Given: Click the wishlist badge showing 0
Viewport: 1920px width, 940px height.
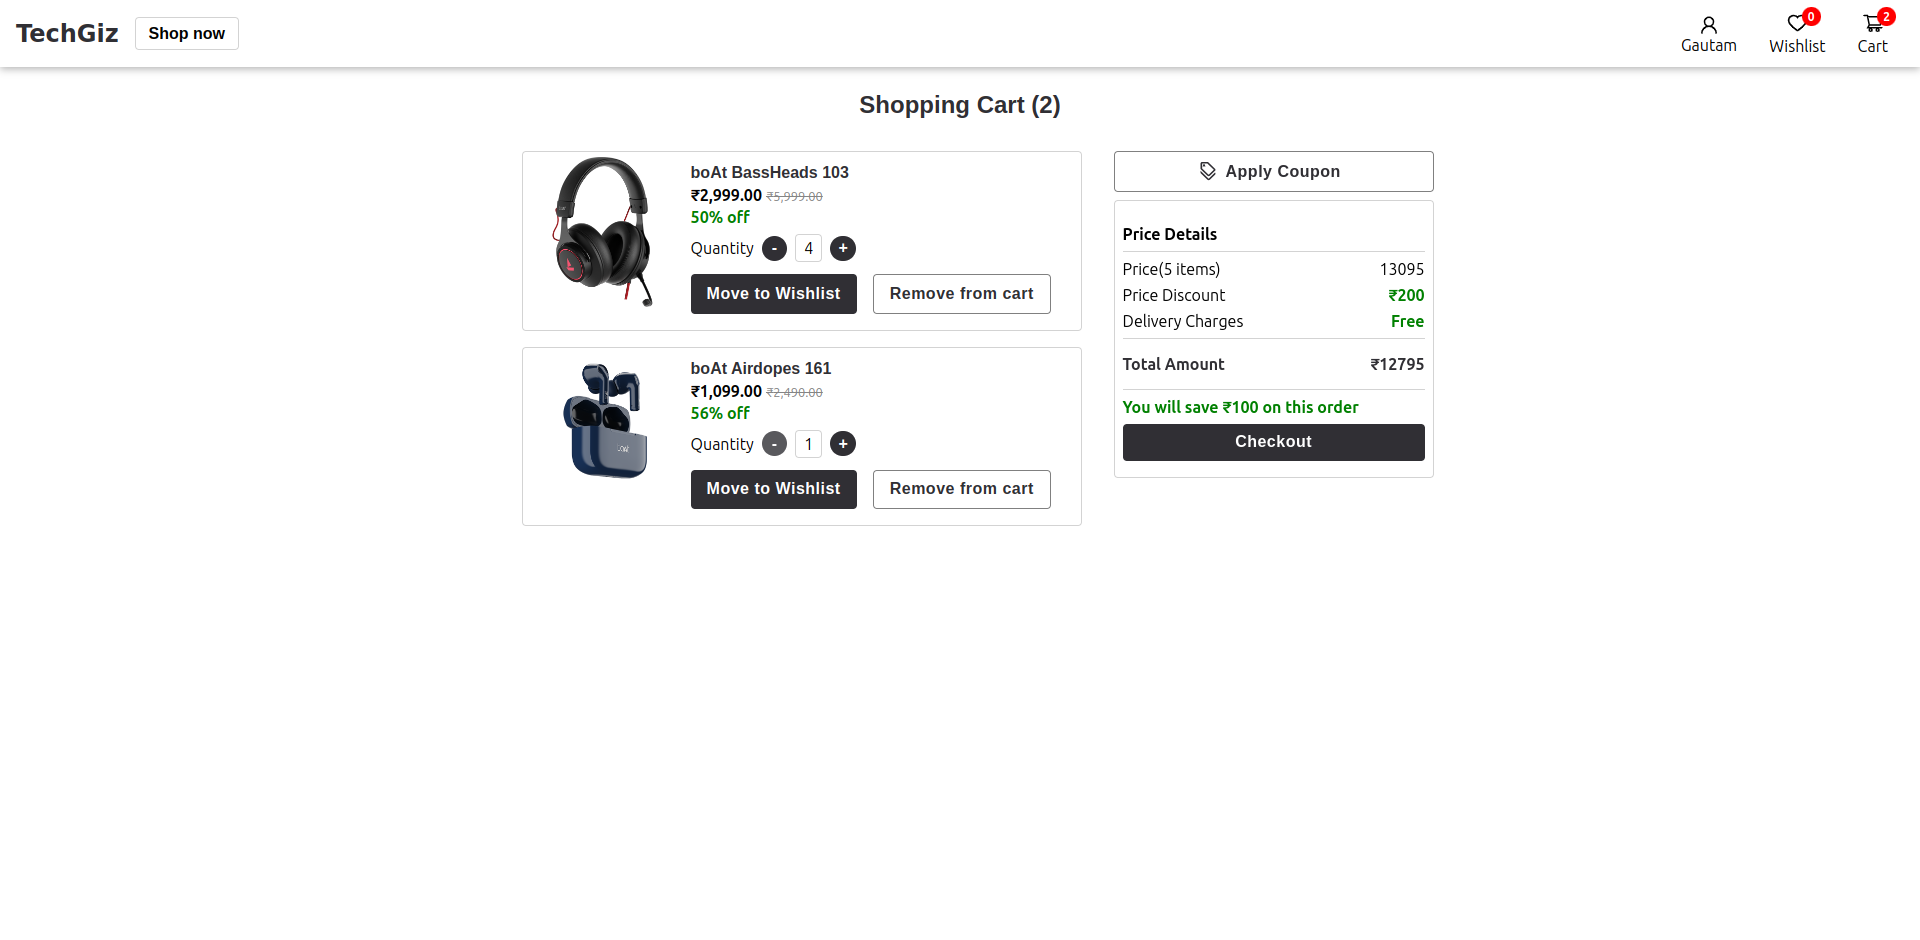Looking at the screenshot, I should [1811, 16].
